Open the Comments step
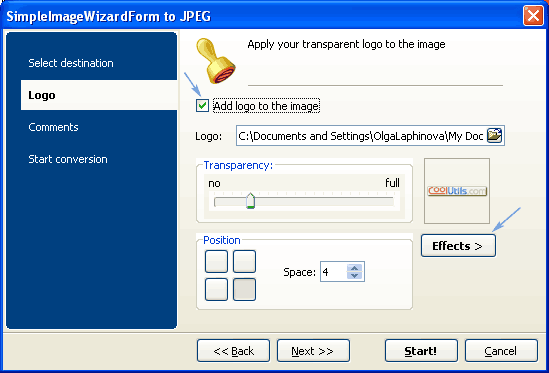 pyautogui.click(x=53, y=127)
